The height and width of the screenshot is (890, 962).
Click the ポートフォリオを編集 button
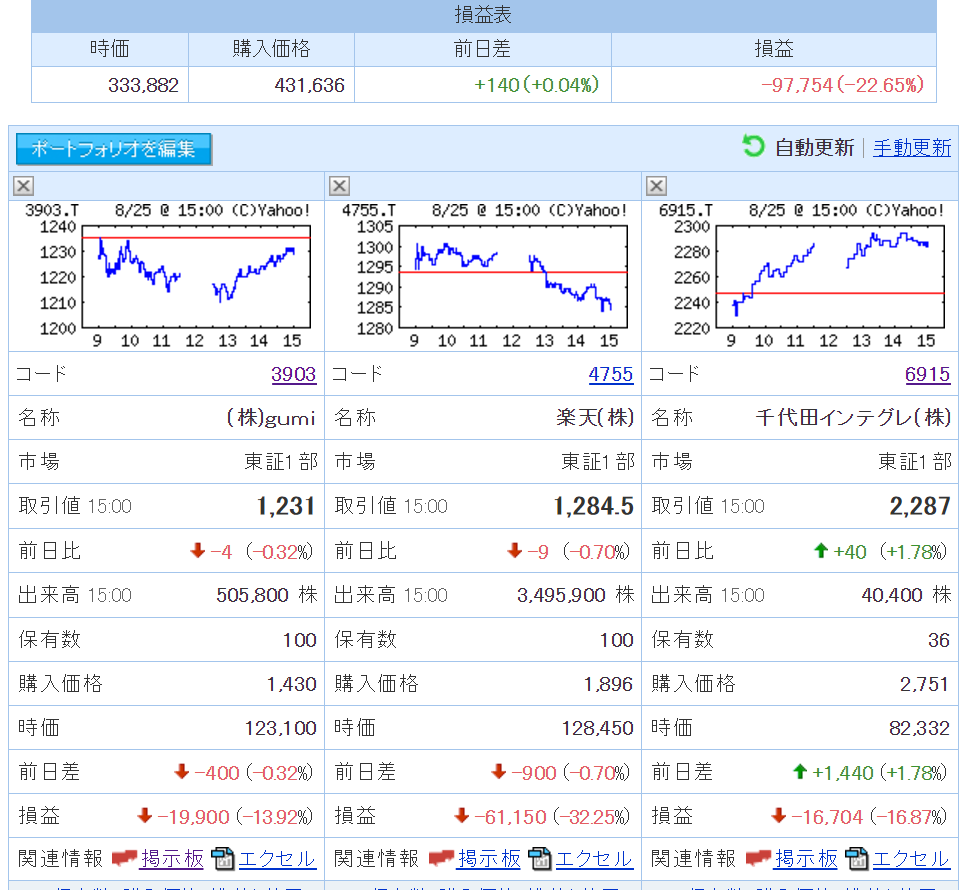[x=114, y=149]
